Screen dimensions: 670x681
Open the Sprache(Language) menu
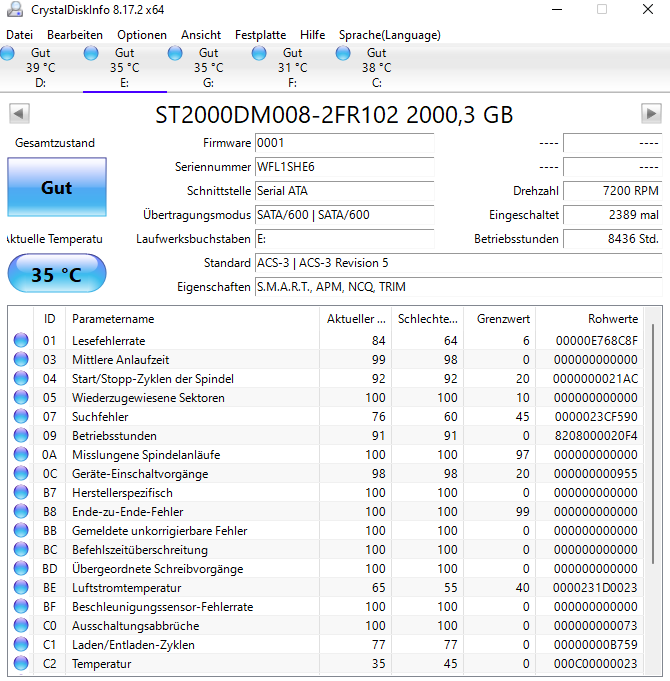[x=390, y=35]
